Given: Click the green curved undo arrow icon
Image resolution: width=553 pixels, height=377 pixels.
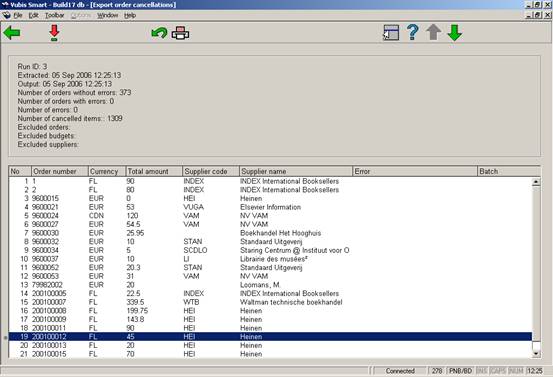Looking at the screenshot, I should (159, 33).
